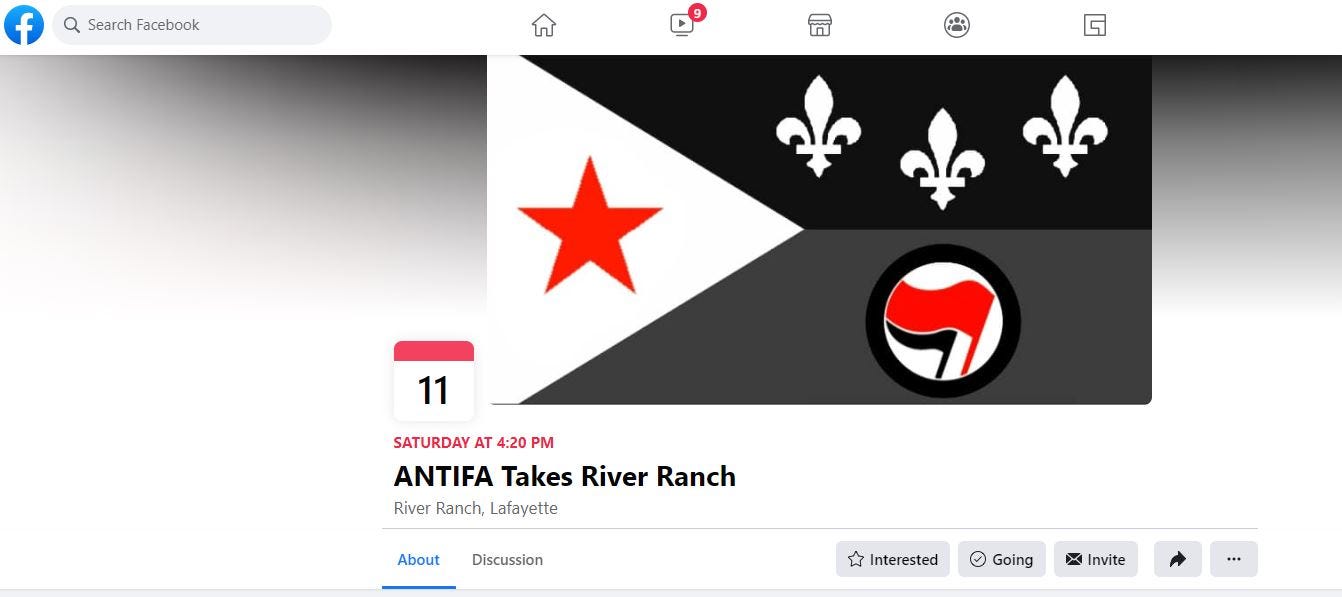Click the Facebook logo icon
This screenshot has height=597, width=1342.
(24, 25)
